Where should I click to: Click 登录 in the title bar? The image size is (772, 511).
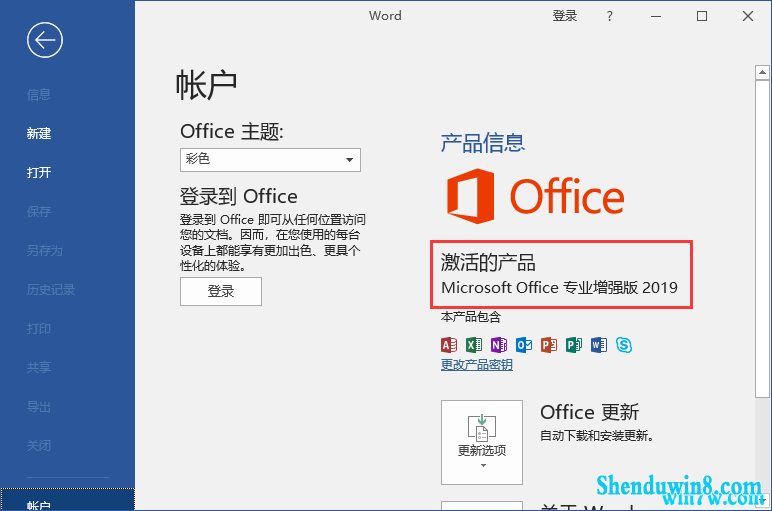click(x=565, y=16)
